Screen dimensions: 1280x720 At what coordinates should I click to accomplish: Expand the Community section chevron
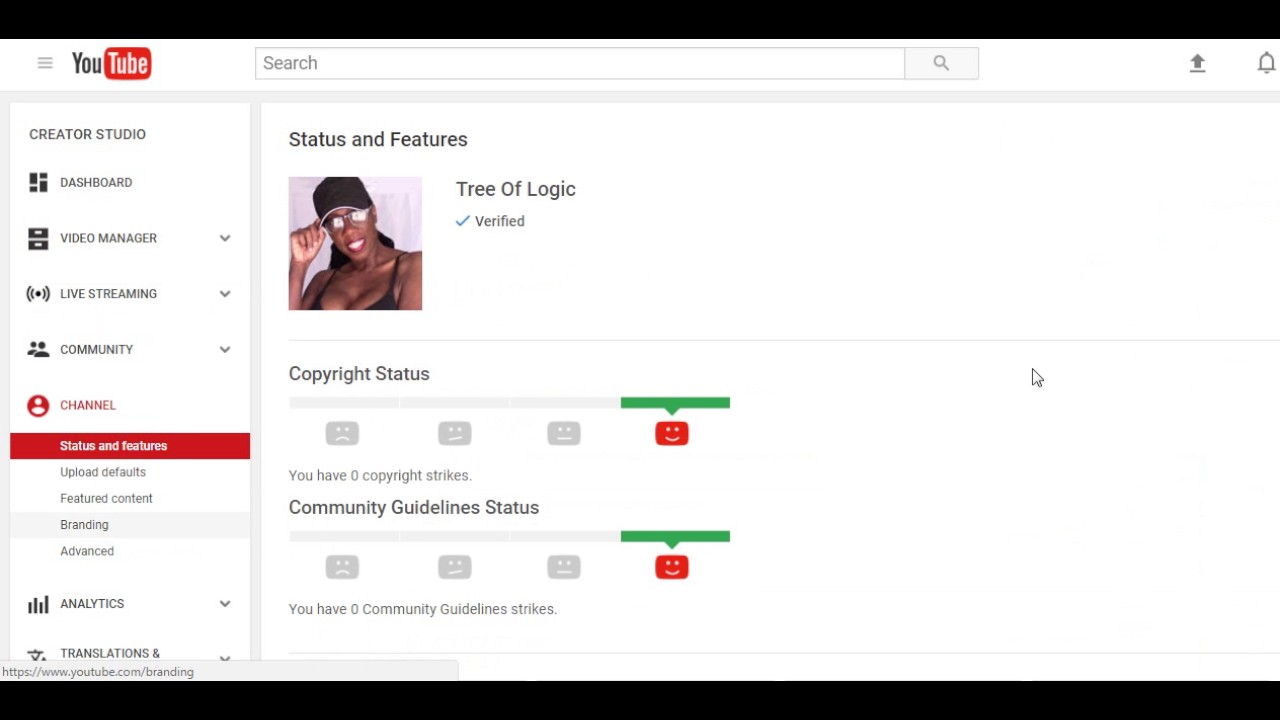225,349
